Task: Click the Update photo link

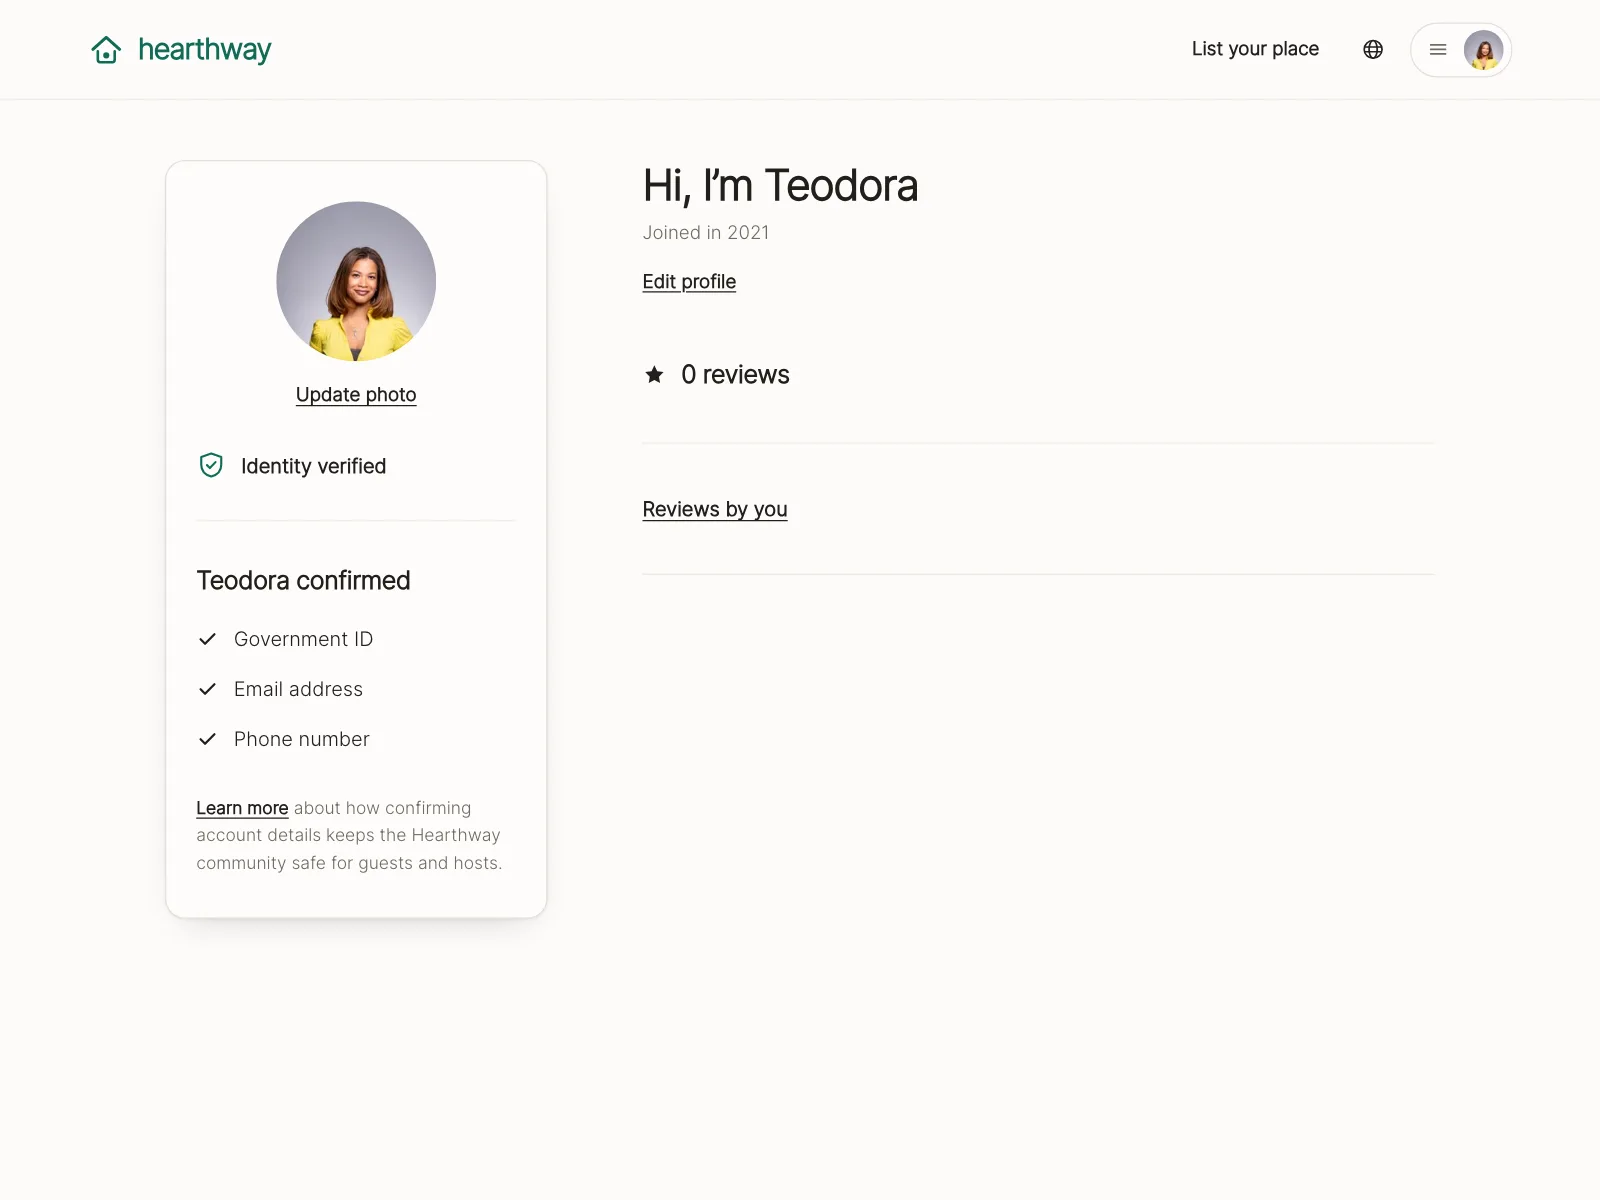Action: pos(356,394)
